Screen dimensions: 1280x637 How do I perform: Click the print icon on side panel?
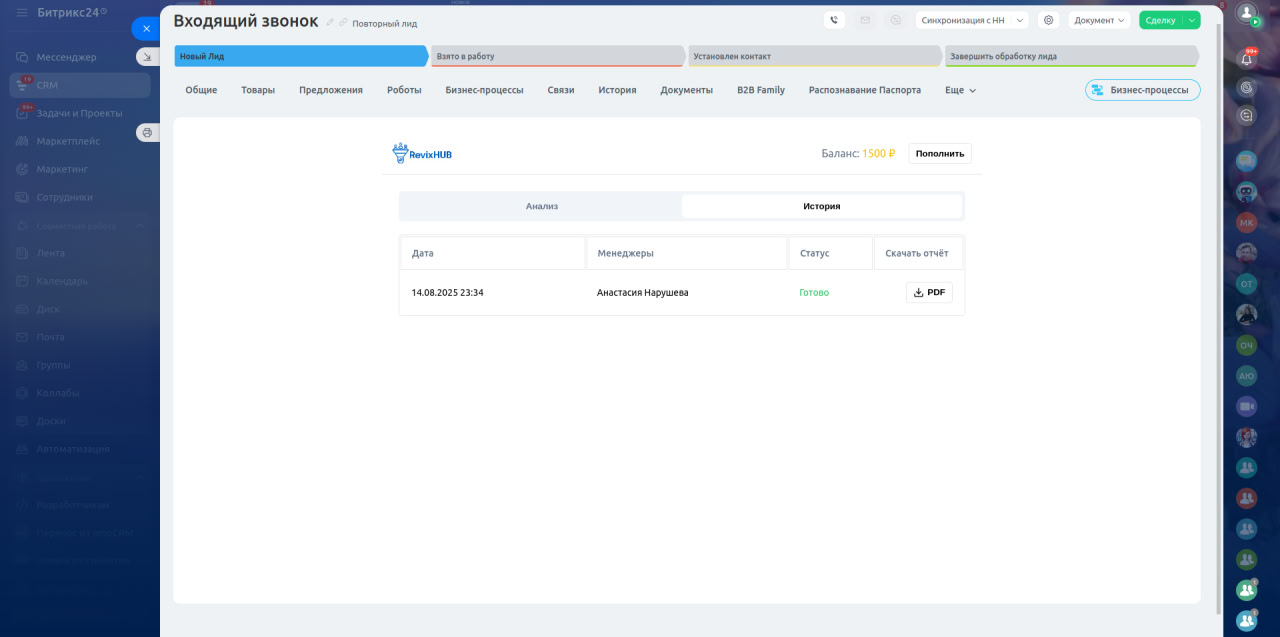tap(147, 132)
